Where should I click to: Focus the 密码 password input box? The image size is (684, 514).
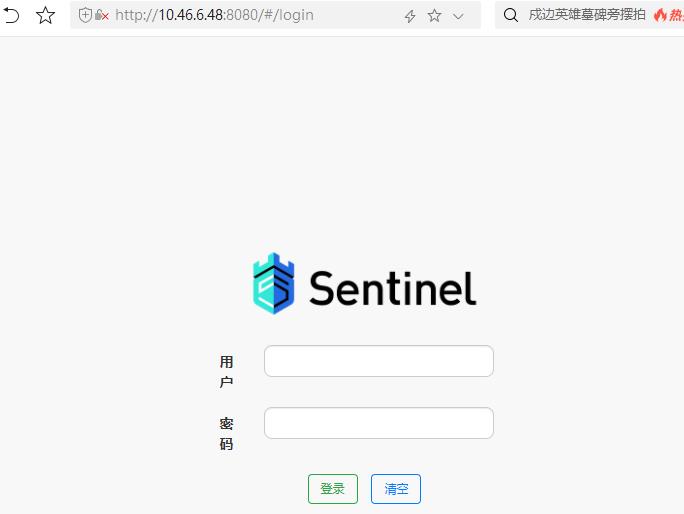pyautogui.click(x=379, y=423)
